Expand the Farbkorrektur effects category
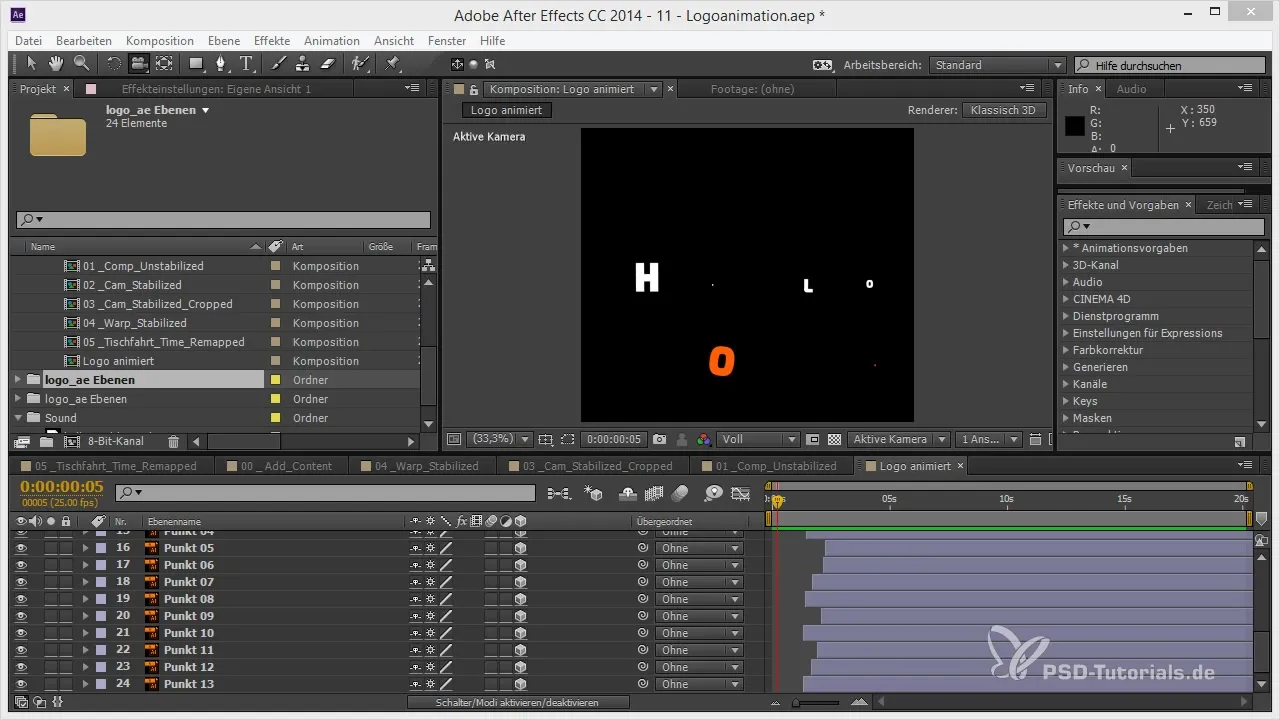This screenshot has width=1280, height=720. pos(1066,350)
